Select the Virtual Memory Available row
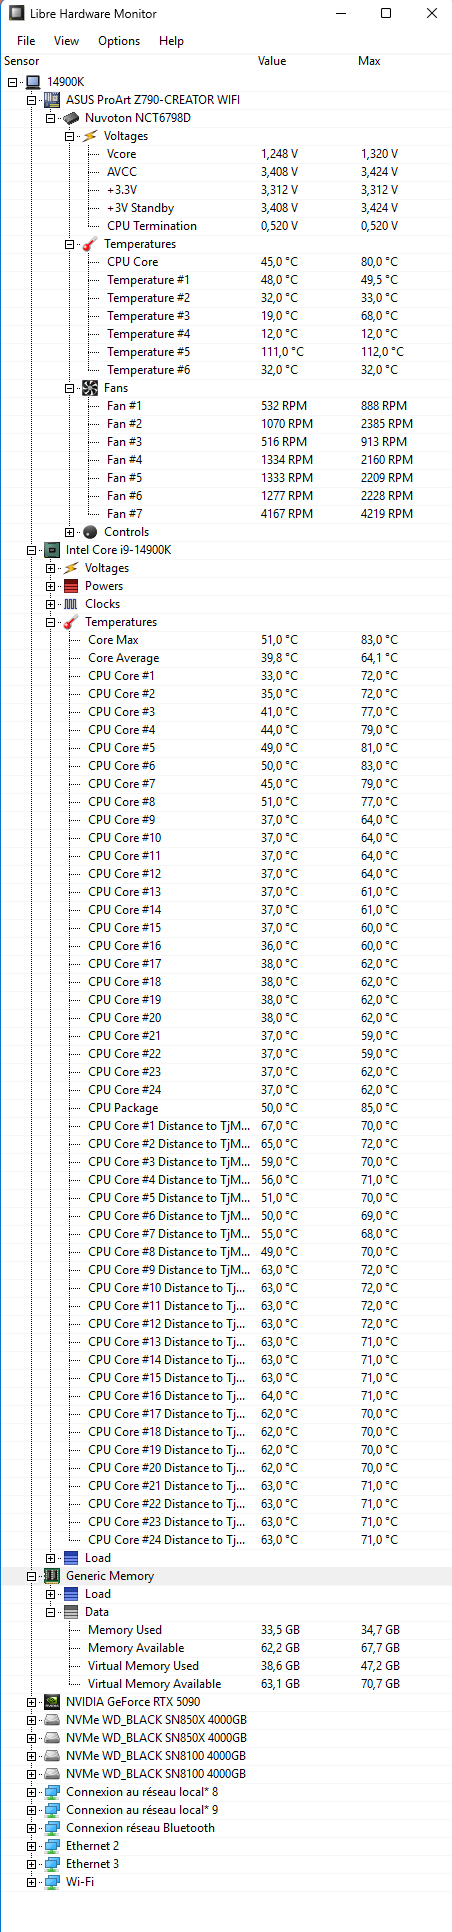Viewport: 452px width, 1932px height. [226, 1684]
